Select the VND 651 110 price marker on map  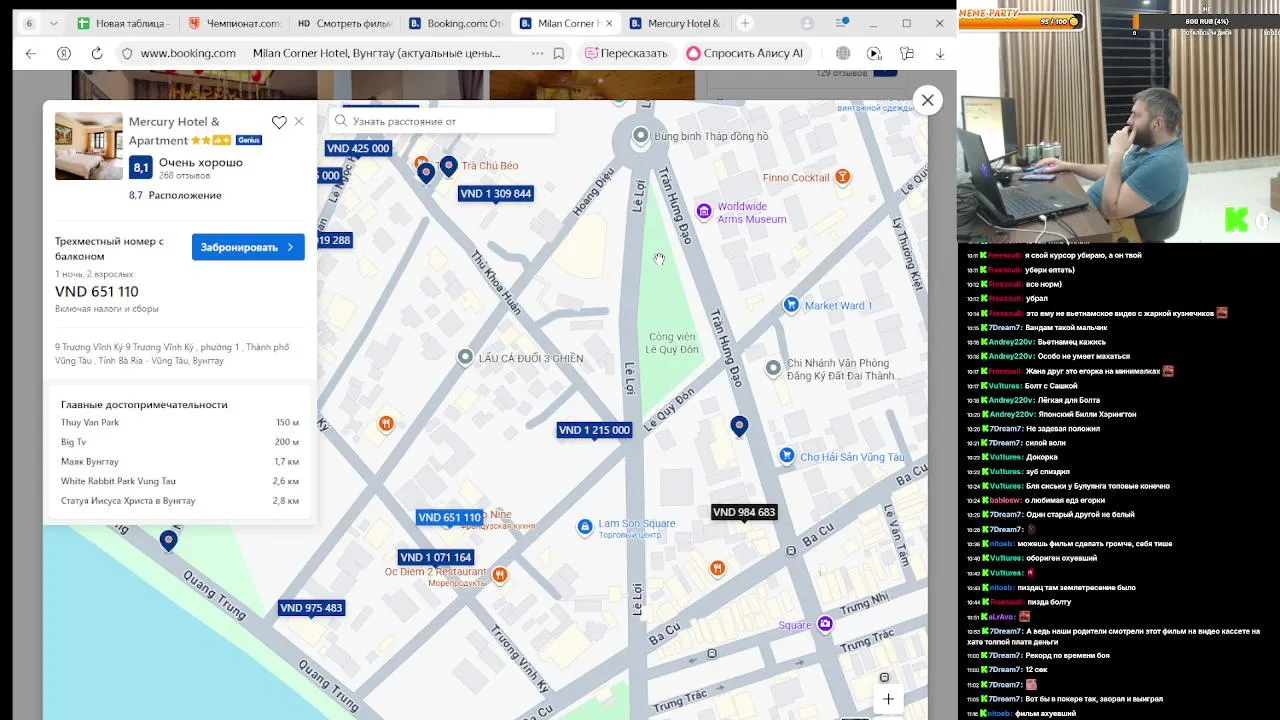[x=449, y=517]
